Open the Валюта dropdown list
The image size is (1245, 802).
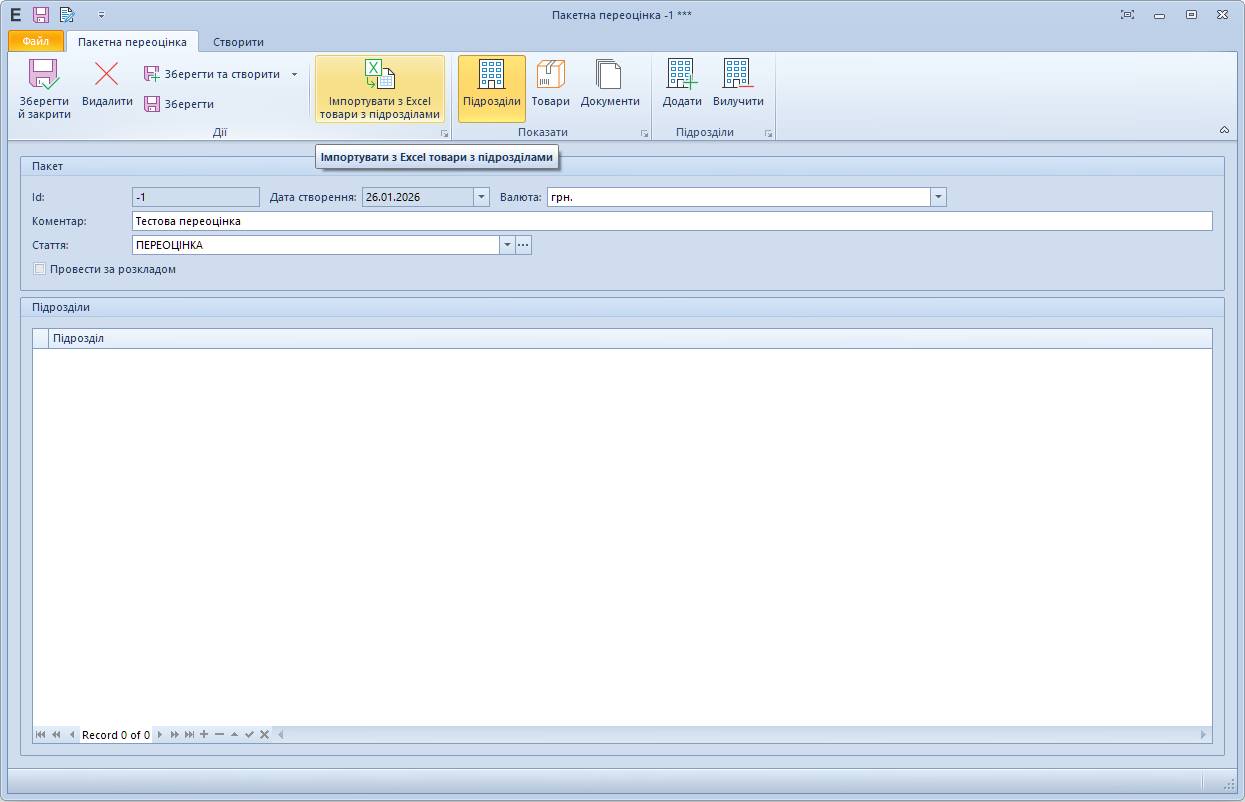coord(938,197)
